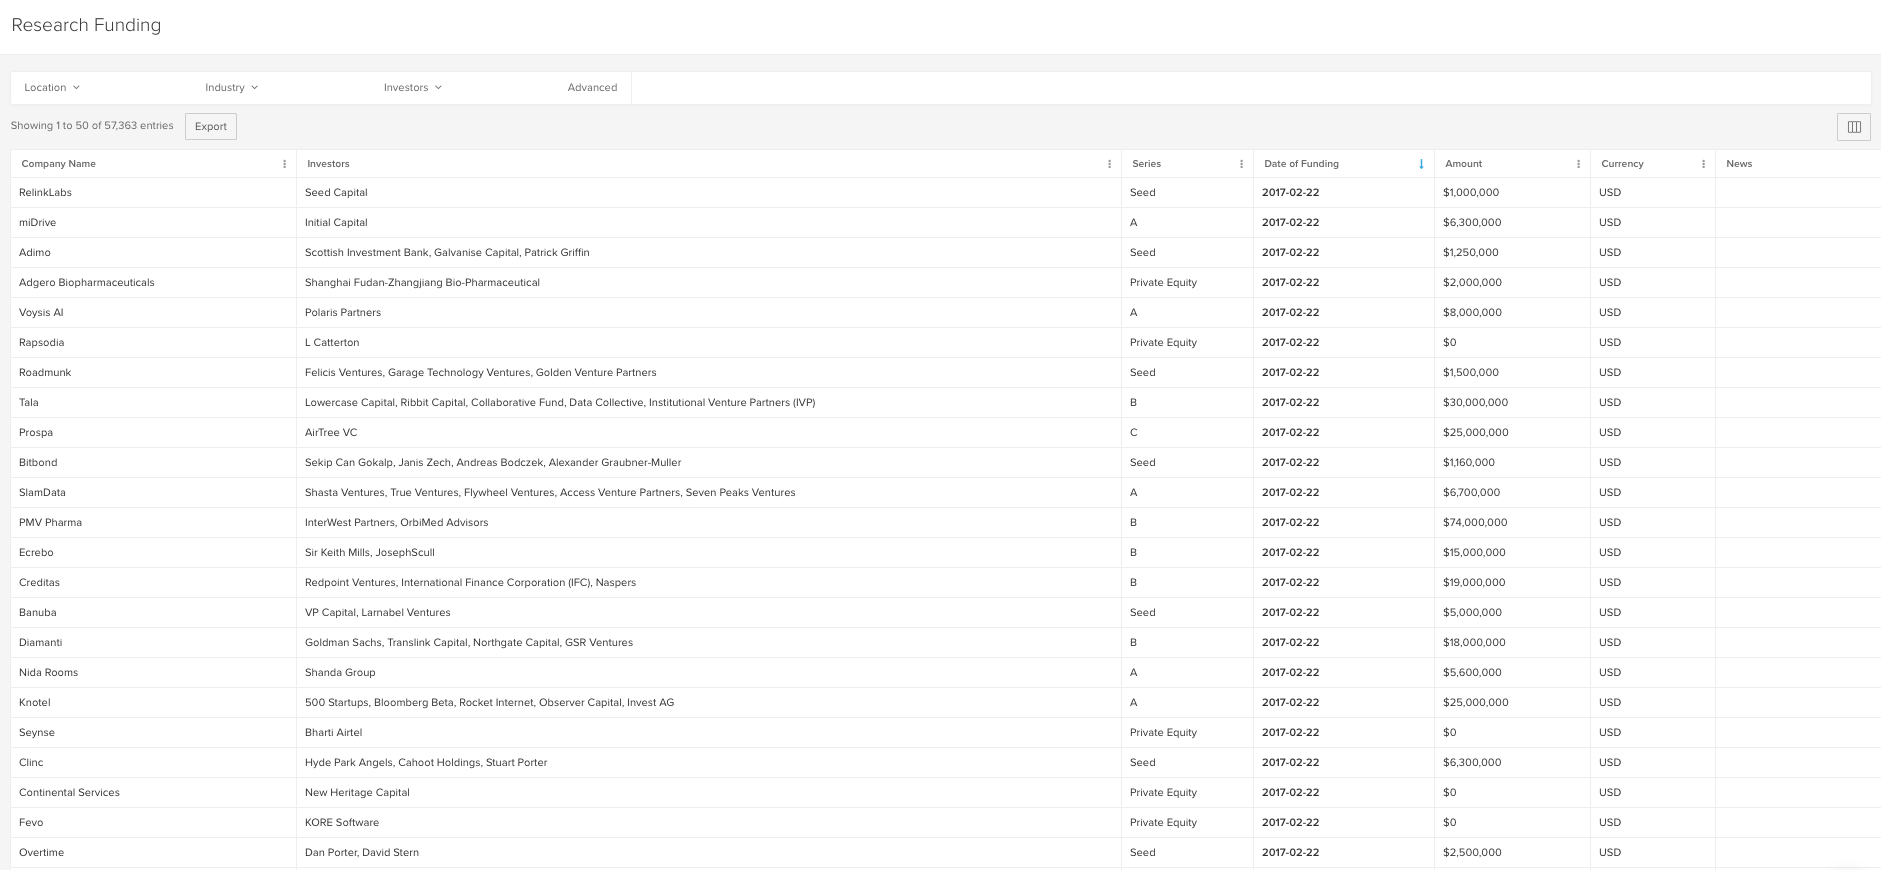Click Polaris Partners investor cell
This screenshot has height=870, width=1881.
tap(709, 312)
